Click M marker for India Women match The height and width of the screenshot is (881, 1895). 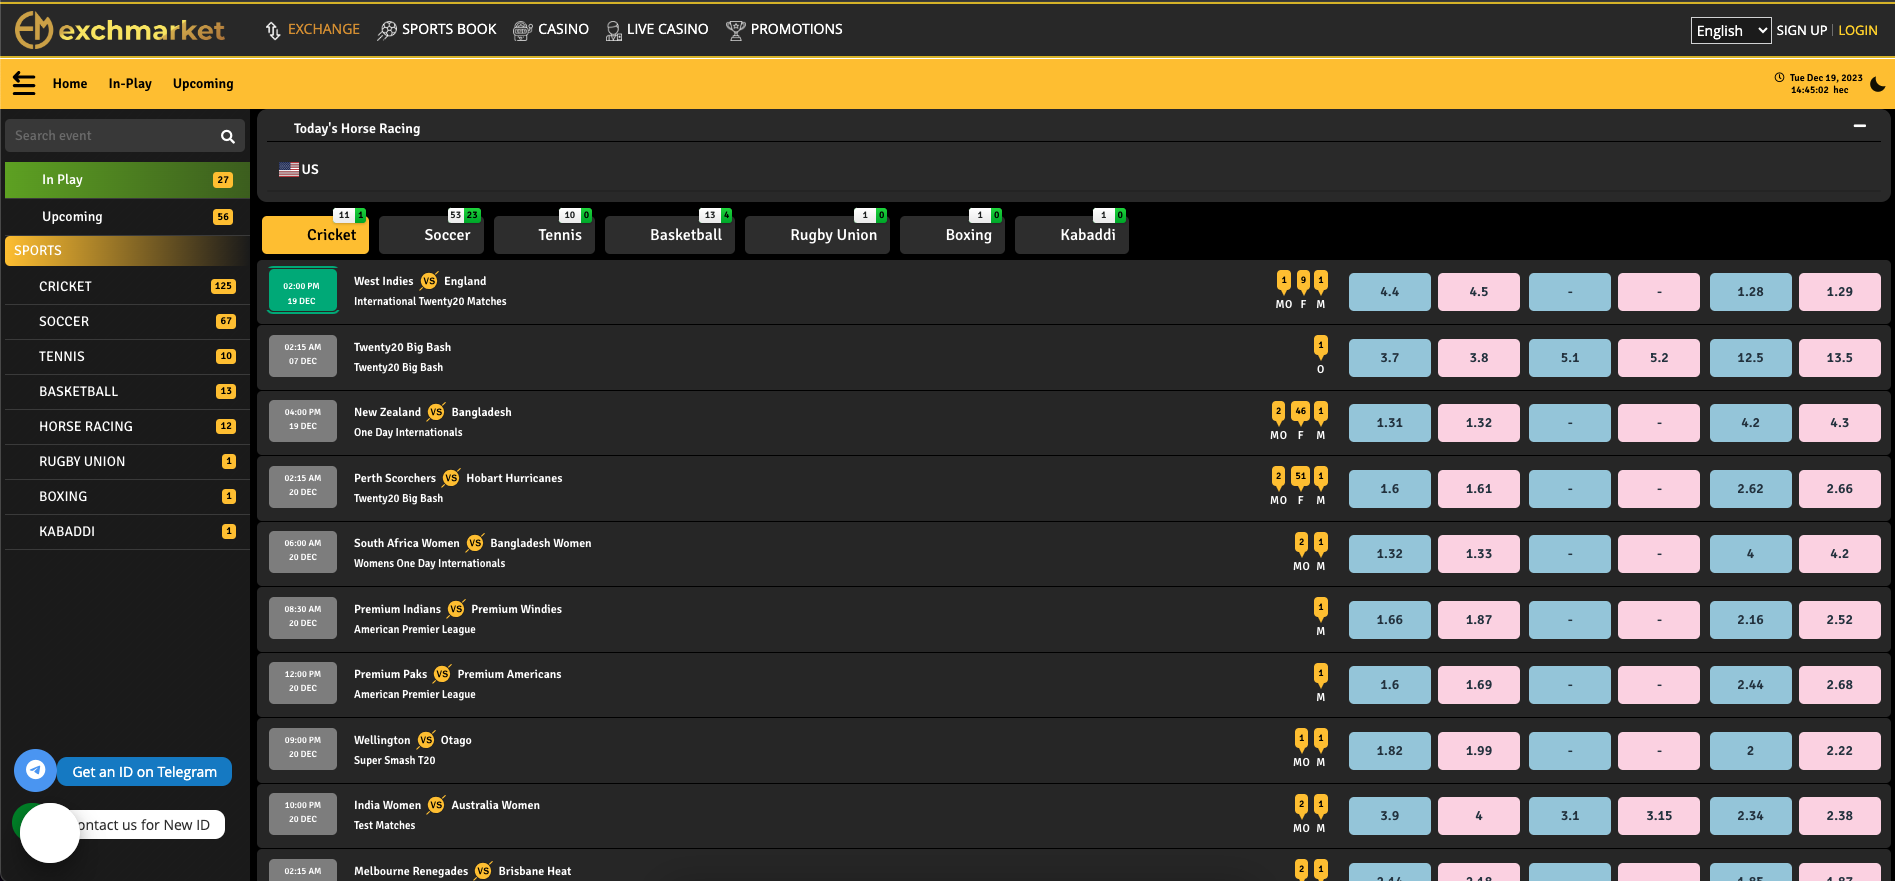pyautogui.click(x=1321, y=814)
